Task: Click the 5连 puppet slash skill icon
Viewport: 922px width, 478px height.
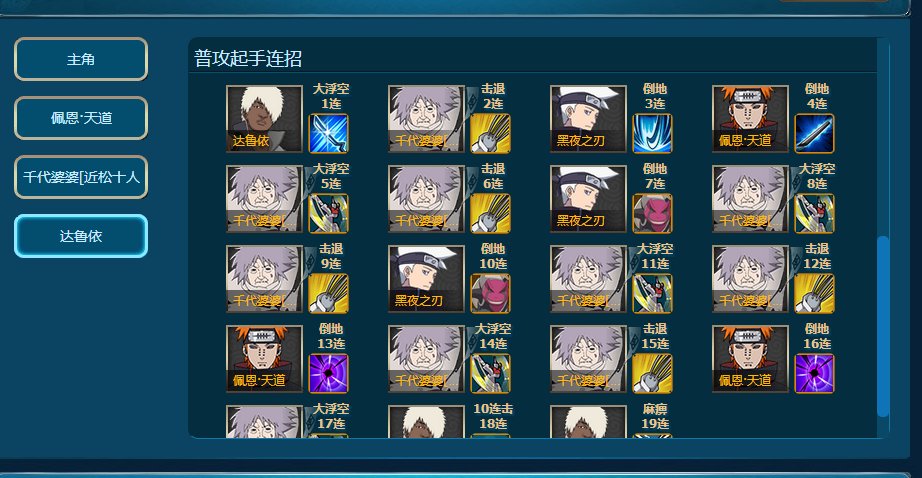Action: point(329,213)
